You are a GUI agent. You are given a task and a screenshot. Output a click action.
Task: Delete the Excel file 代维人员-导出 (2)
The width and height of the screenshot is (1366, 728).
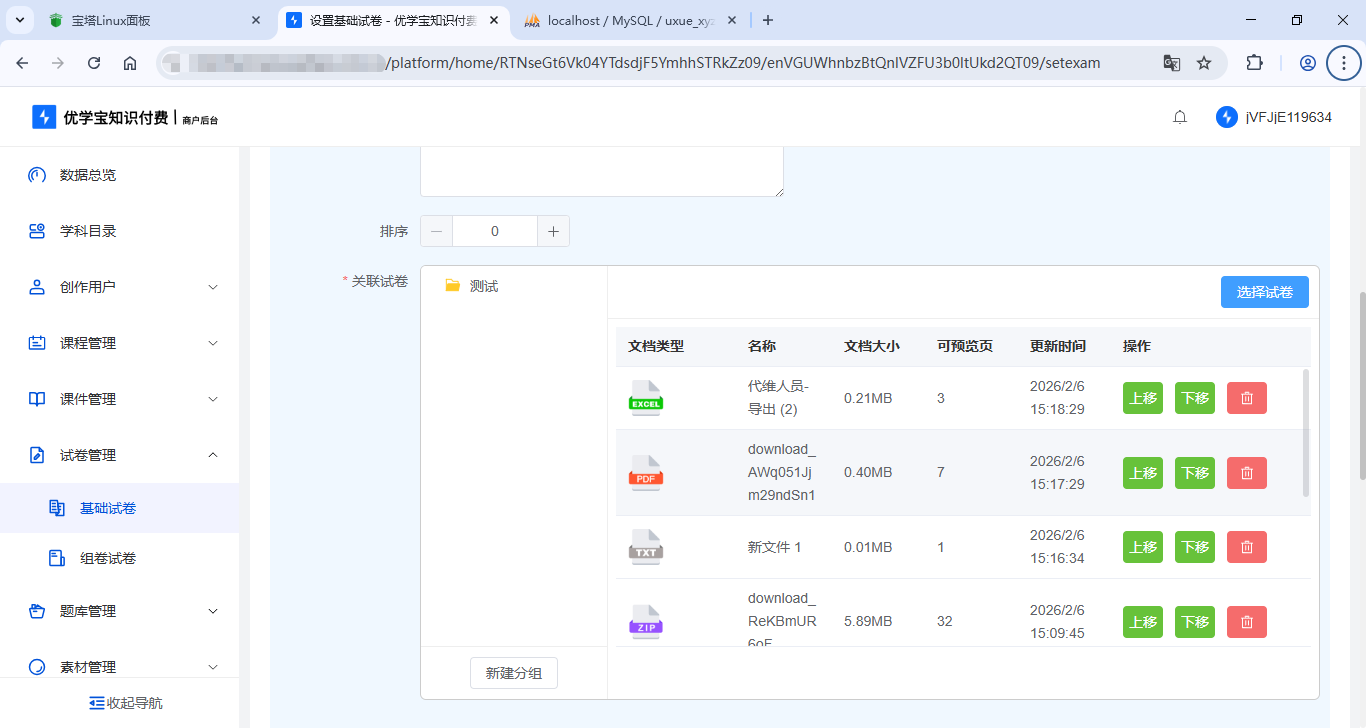click(x=1246, y=398)
